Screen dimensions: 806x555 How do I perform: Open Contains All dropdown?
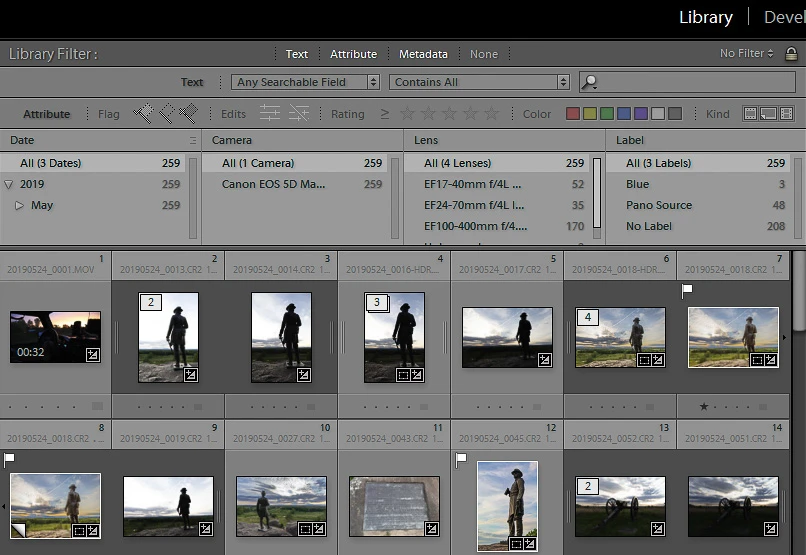479,82
